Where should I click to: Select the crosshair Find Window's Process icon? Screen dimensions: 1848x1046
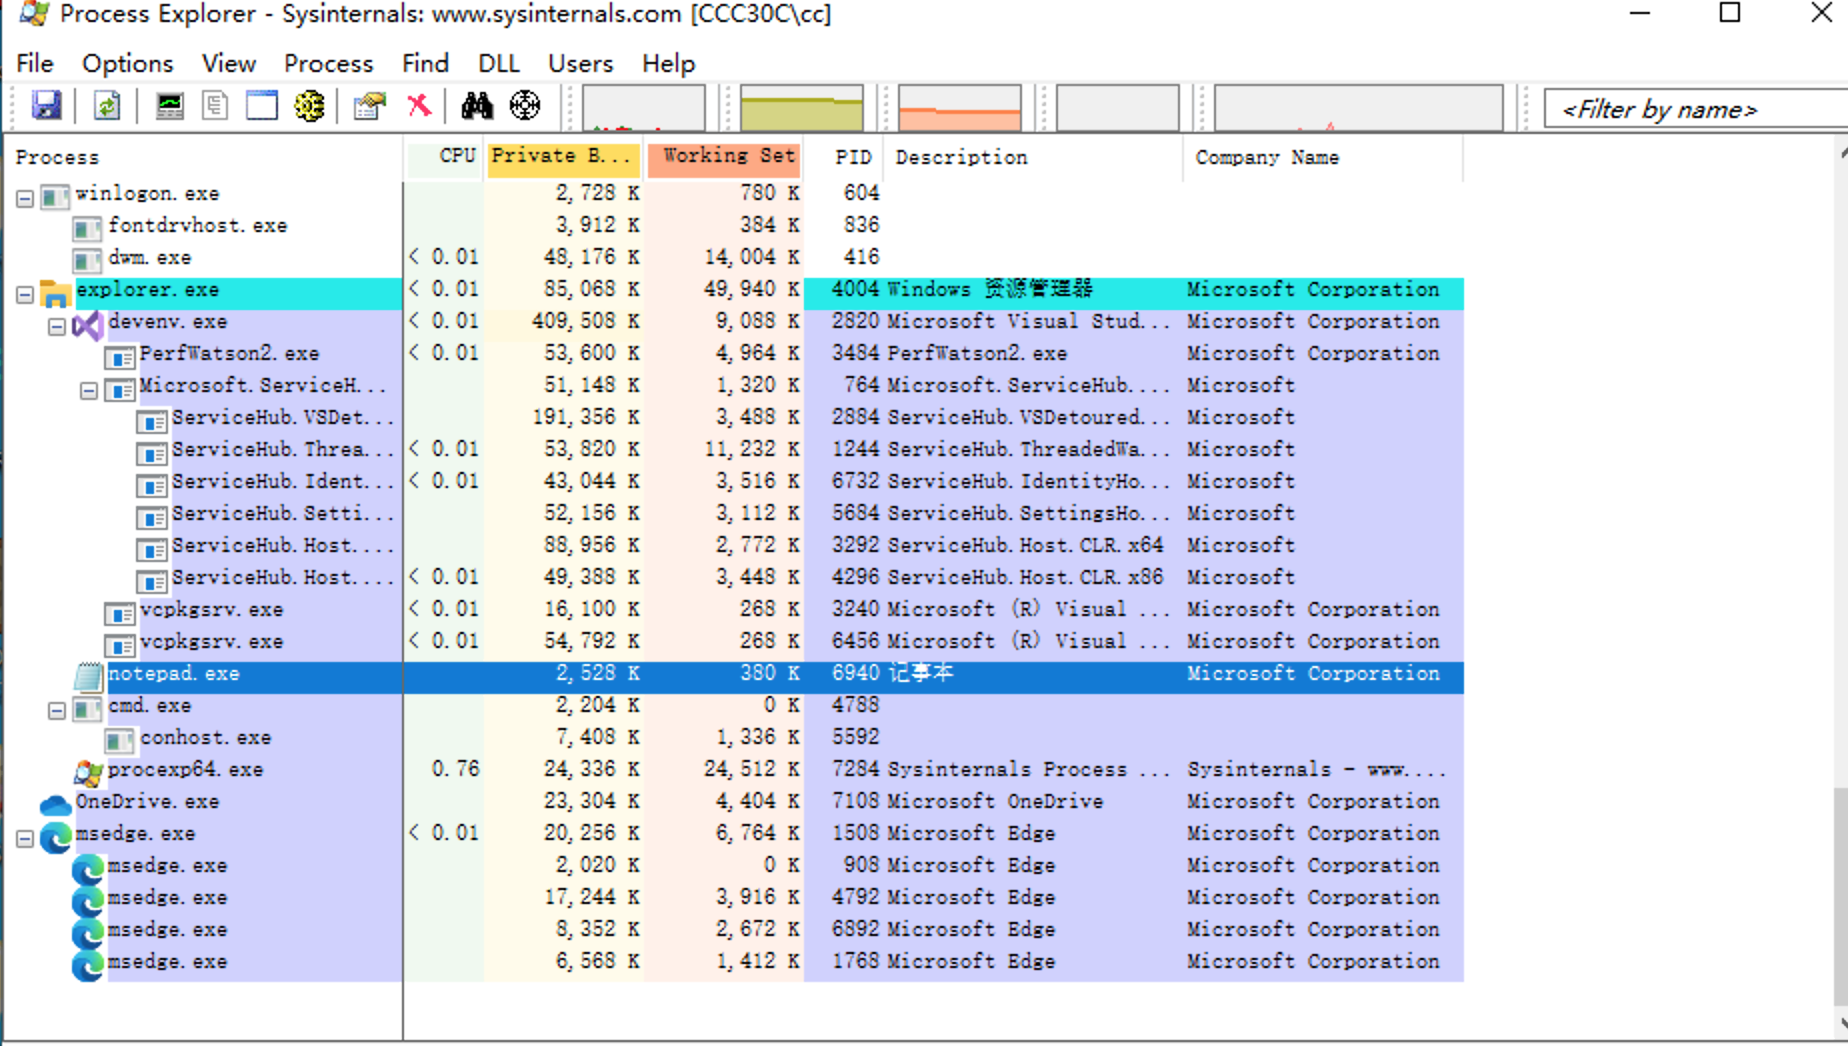[525, 105]
